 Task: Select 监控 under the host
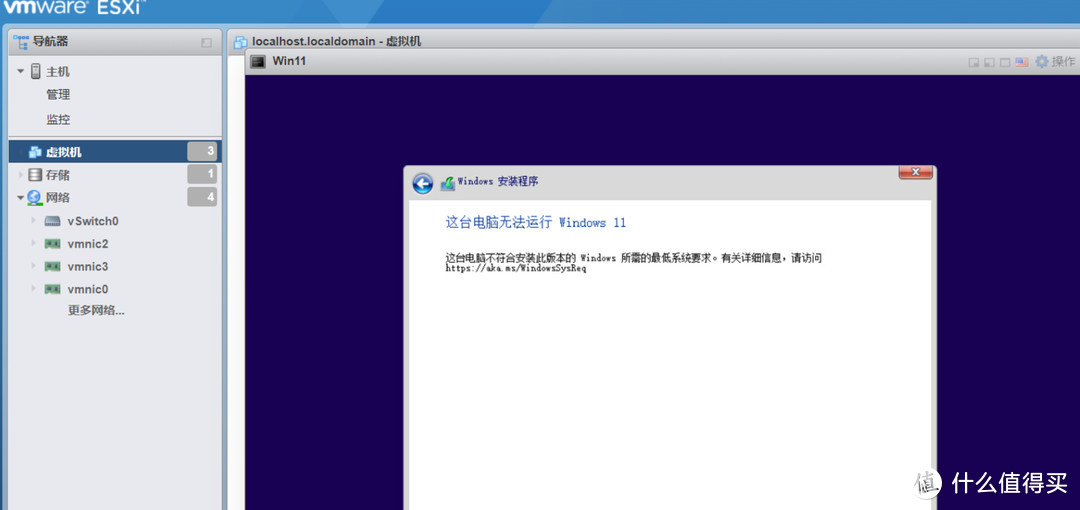point(58,120)
